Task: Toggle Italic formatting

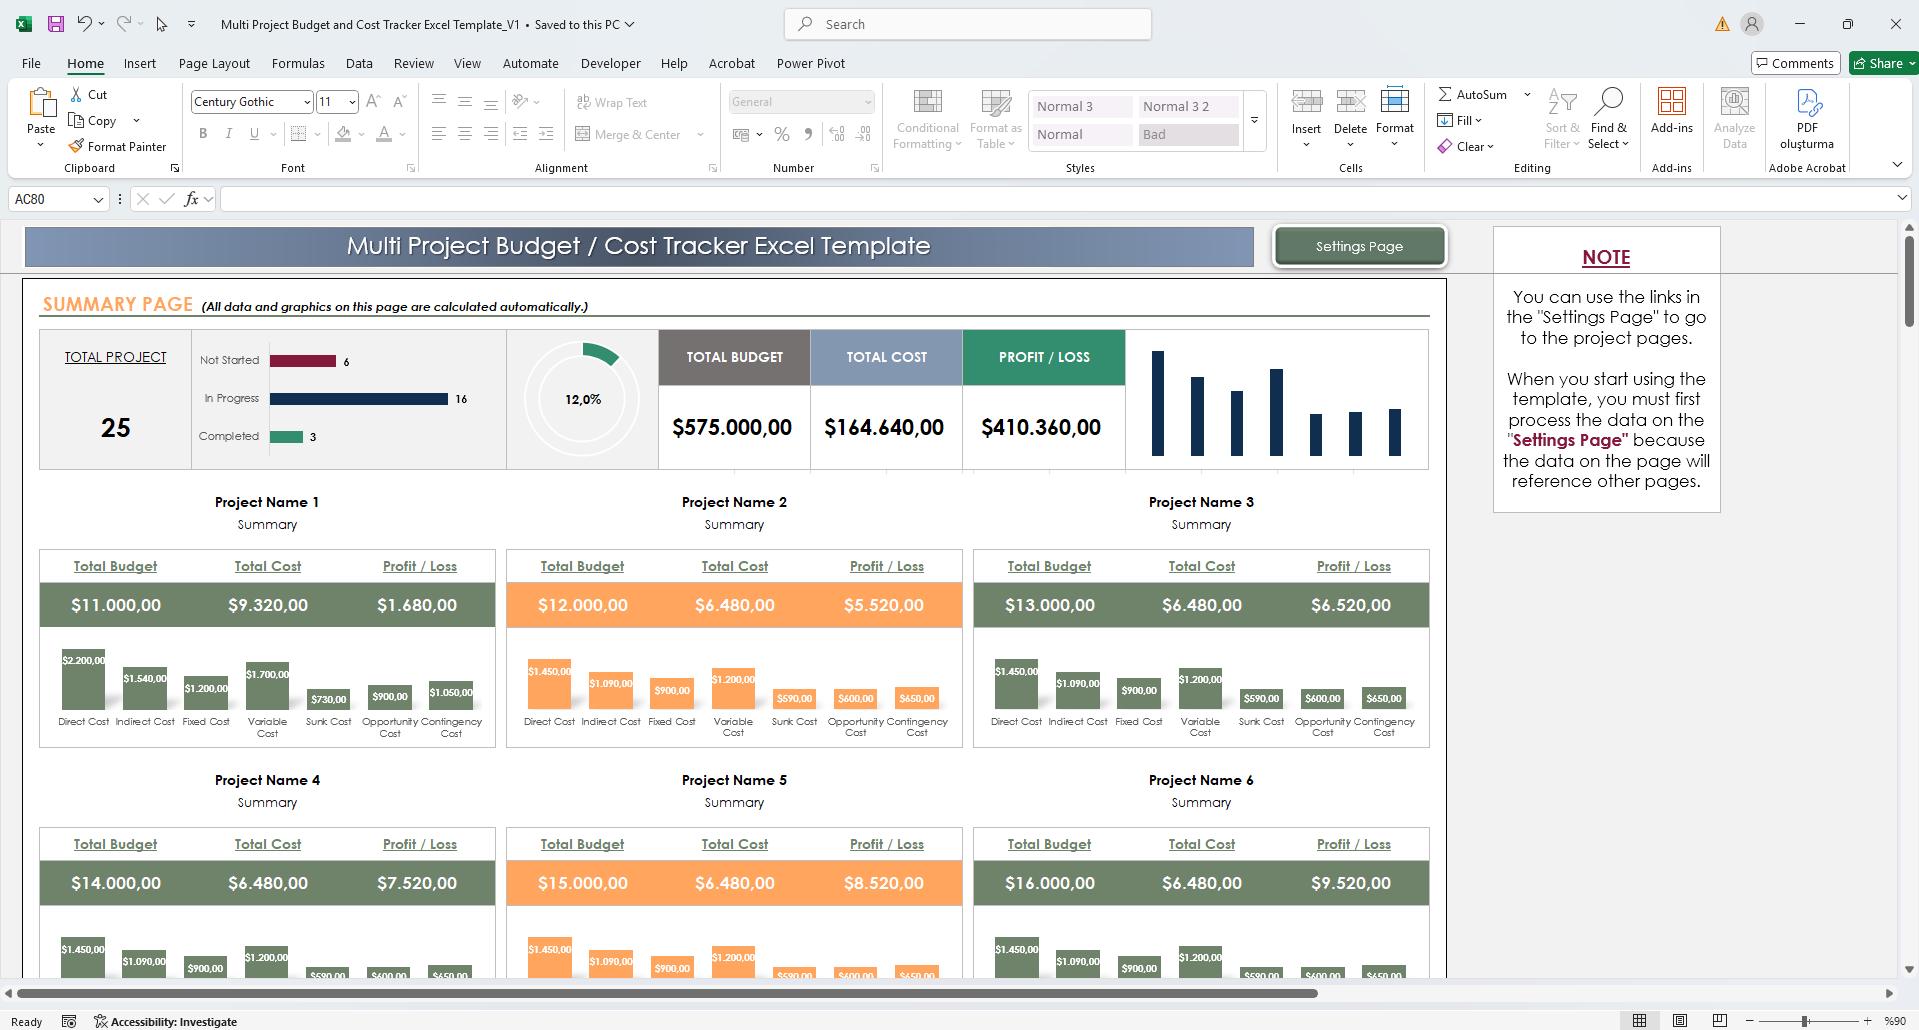Action: [228, 134]
